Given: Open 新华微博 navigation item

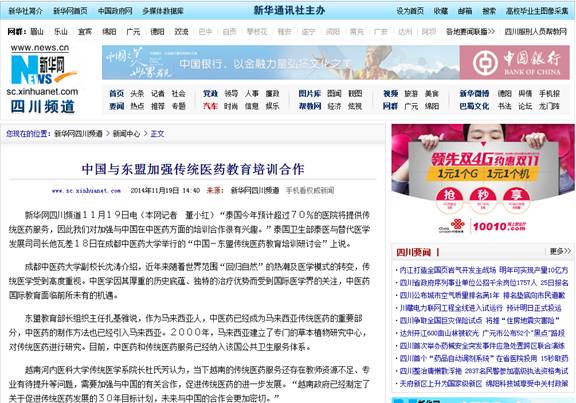Looking at the screenshot, I should click(474, 94).
